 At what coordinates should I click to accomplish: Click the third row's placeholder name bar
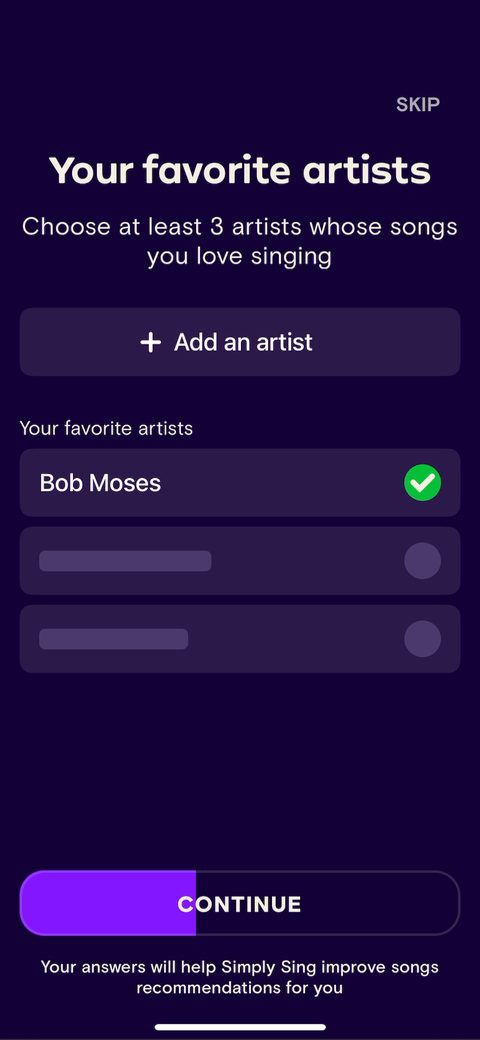click(x=113, y=639)
